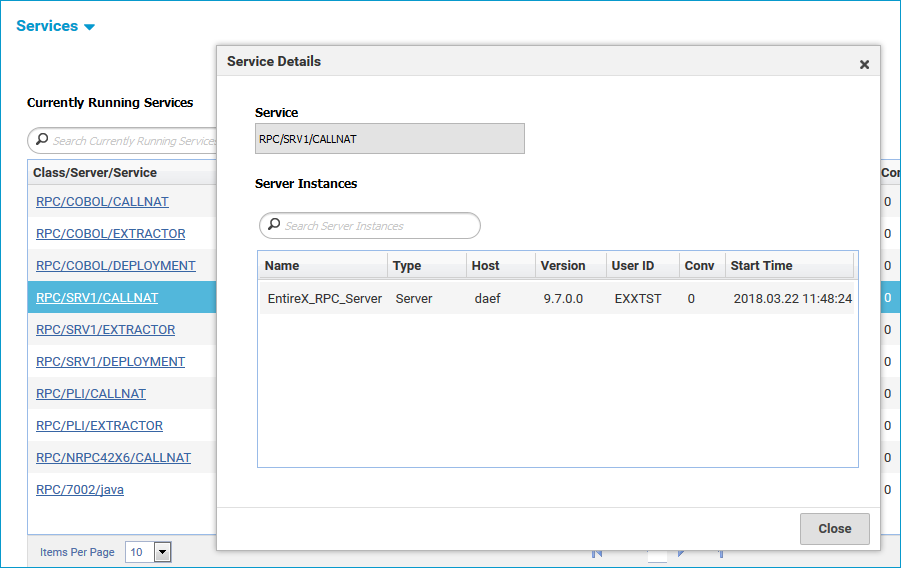Click the Search Server Instances field
The image size is (901, 568).
pos(370,225)
